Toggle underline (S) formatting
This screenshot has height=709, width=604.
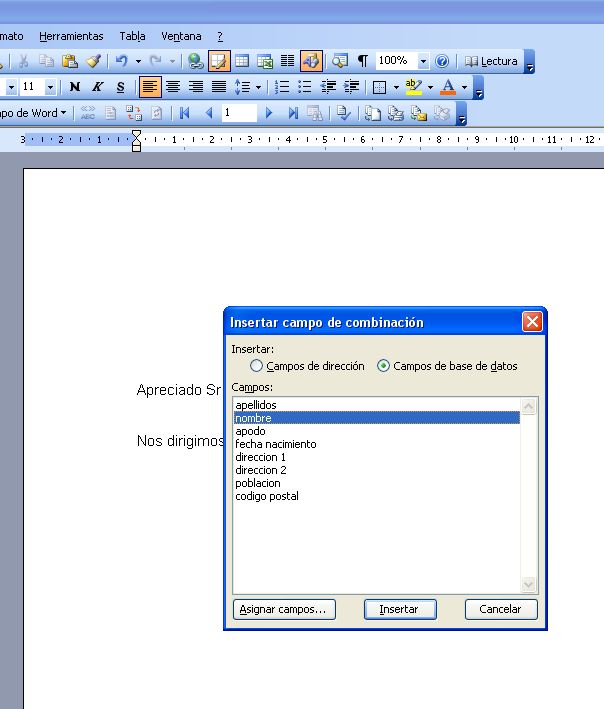[x=121, y=87]
